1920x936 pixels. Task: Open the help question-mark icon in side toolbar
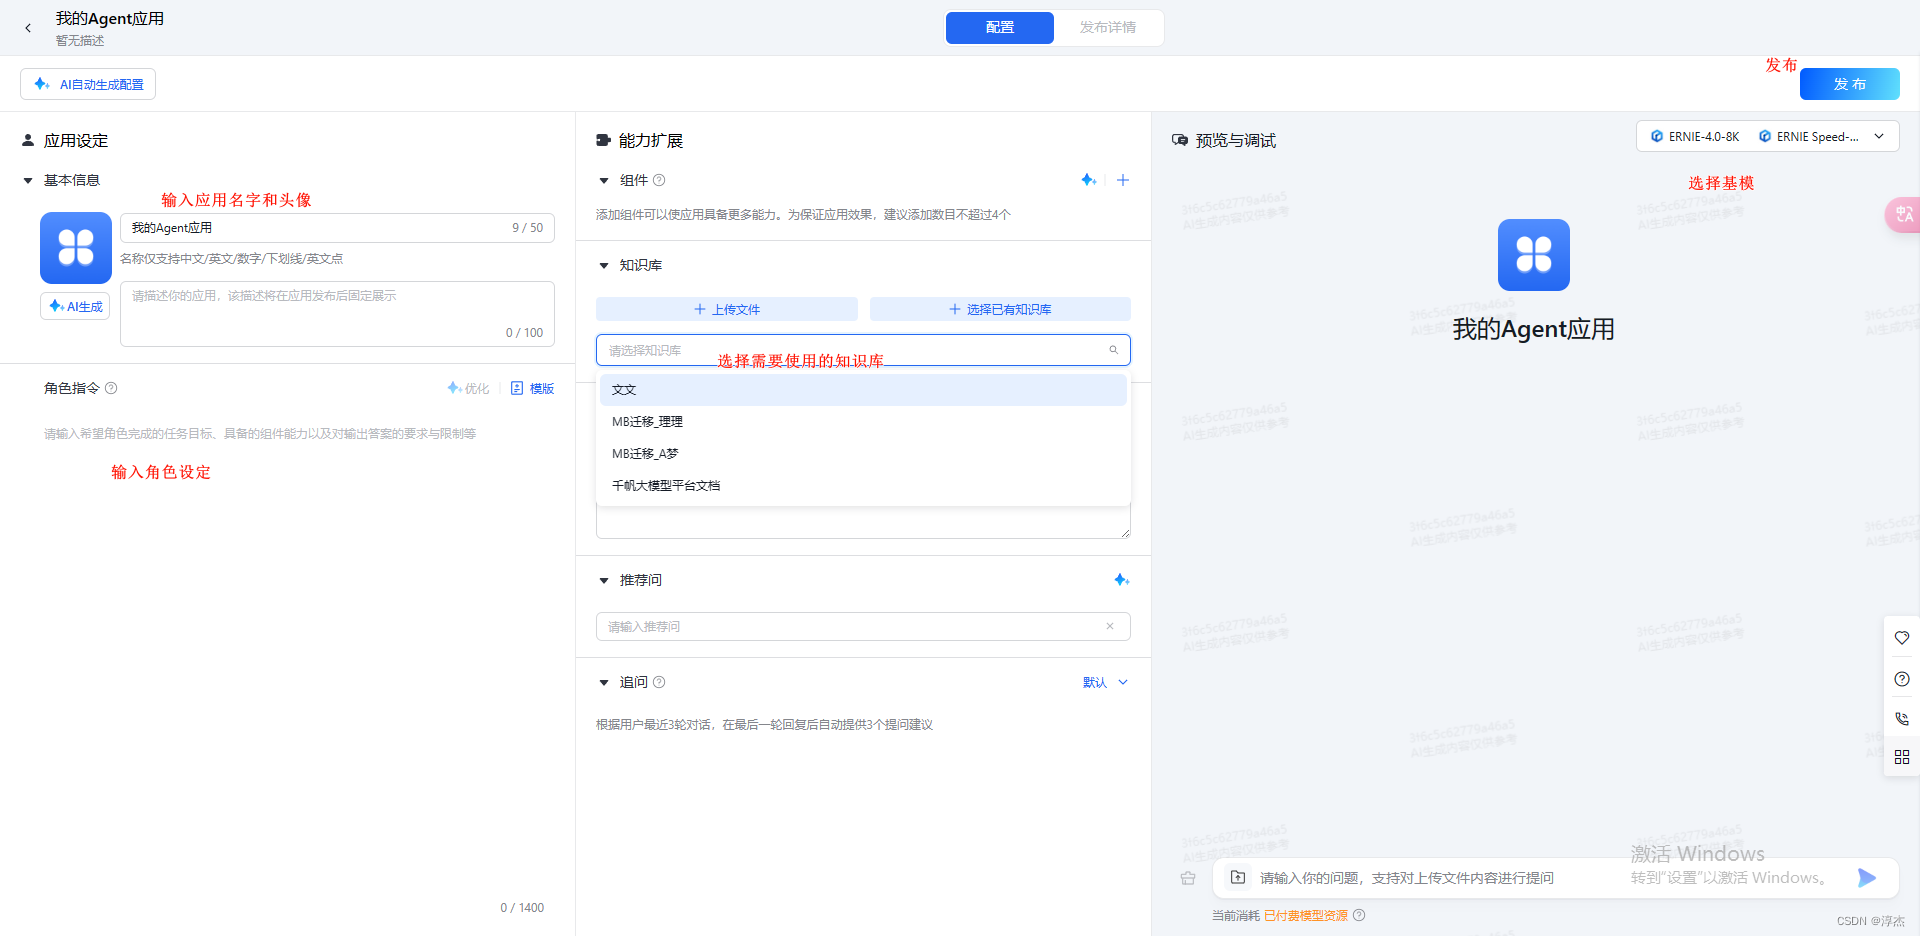click(x=1902, y=679)
